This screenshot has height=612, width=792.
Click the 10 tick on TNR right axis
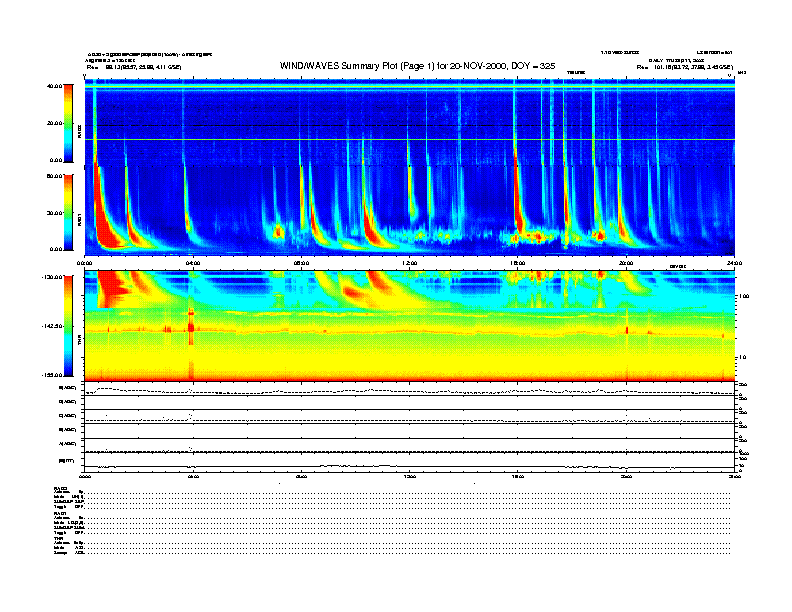pos(742,357)
